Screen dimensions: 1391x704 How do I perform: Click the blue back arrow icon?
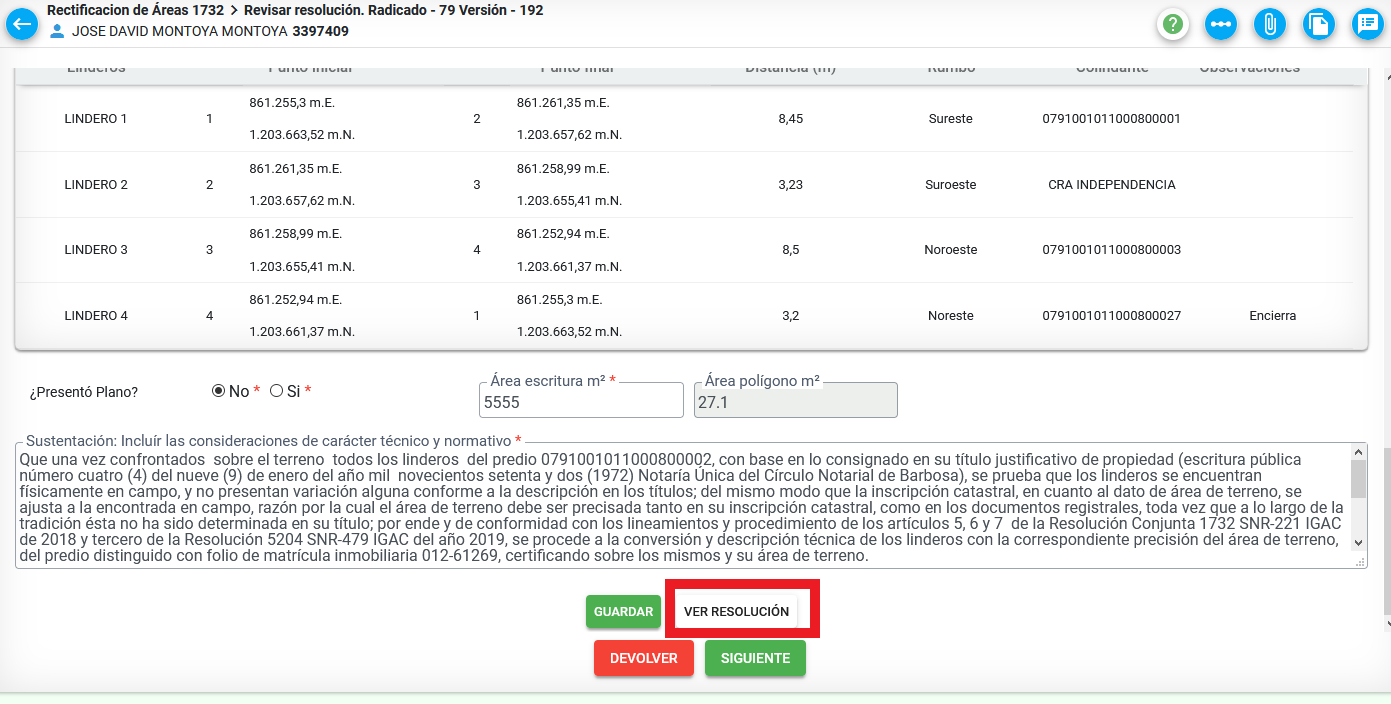click(x=21, y=24)
